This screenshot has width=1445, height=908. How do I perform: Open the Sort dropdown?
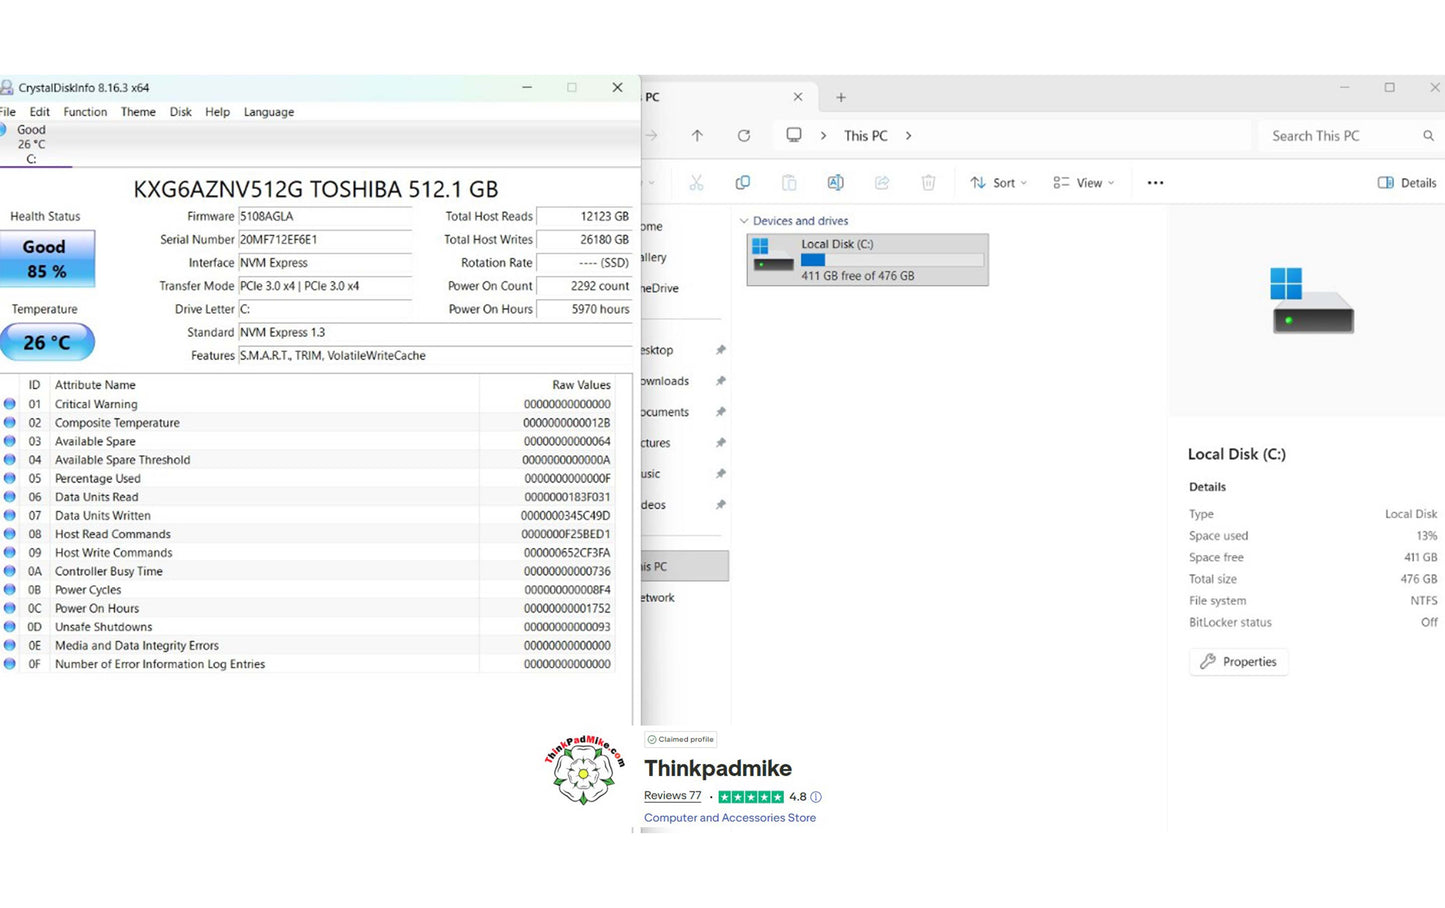(x=998, y=183)
